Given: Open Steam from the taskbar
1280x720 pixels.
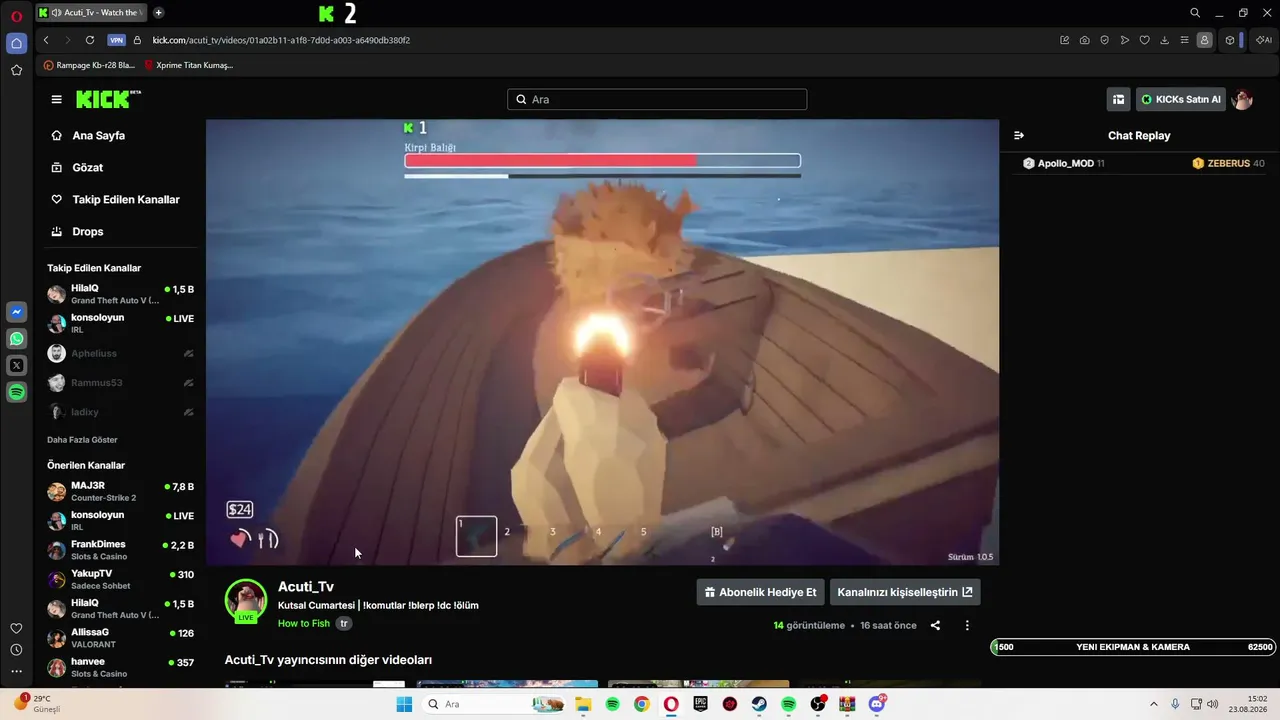Looking at the screenshot, I should point(759,704).
